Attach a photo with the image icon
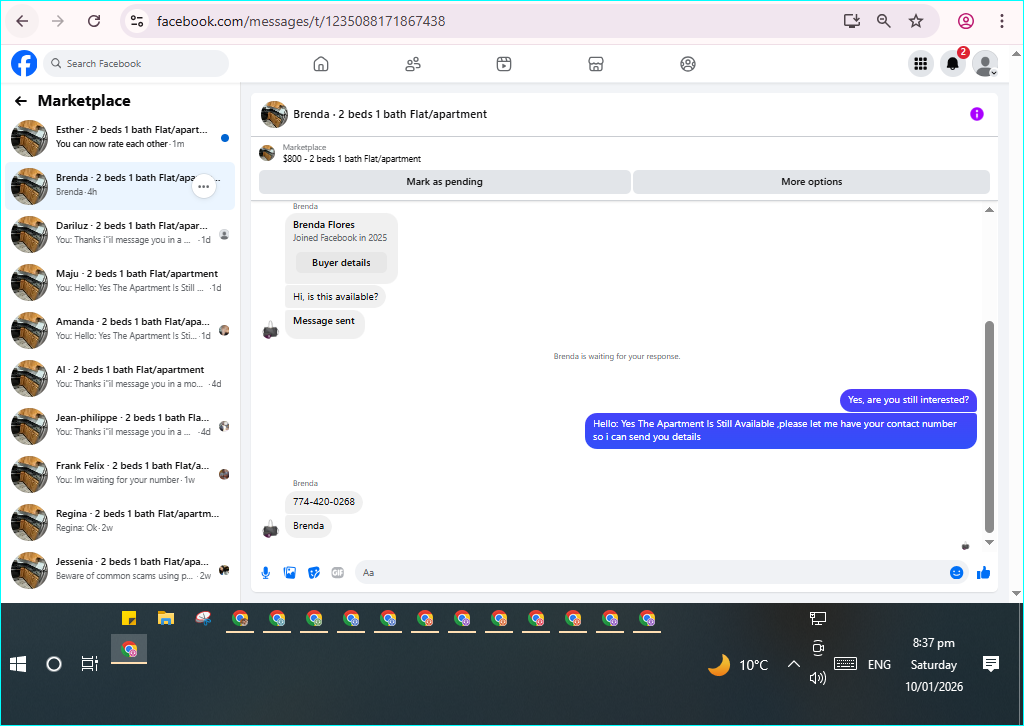The height and width of the screenshot is (726, 1024). tap(290, 573)
